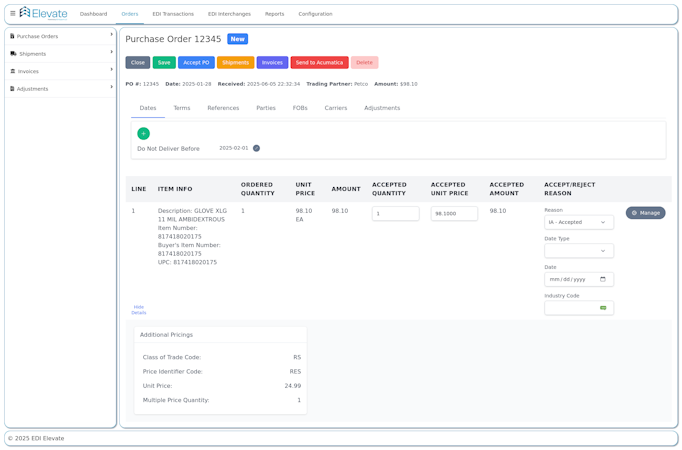This screenshot has height=450, width=682.
Task: Click the green add date plus icon
Action: (x=143, y=133)
